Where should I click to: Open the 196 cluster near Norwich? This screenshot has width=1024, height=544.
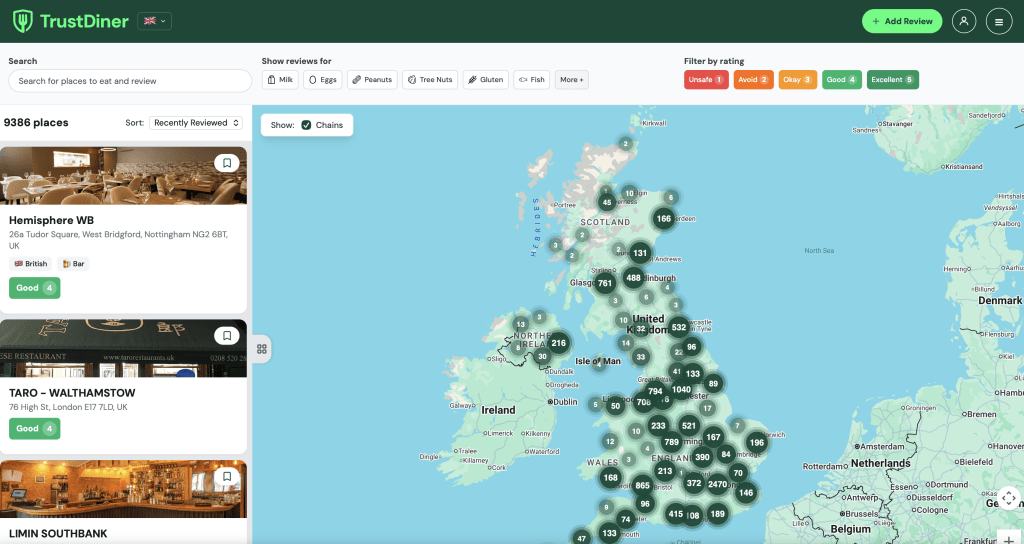tap(757, 443)
